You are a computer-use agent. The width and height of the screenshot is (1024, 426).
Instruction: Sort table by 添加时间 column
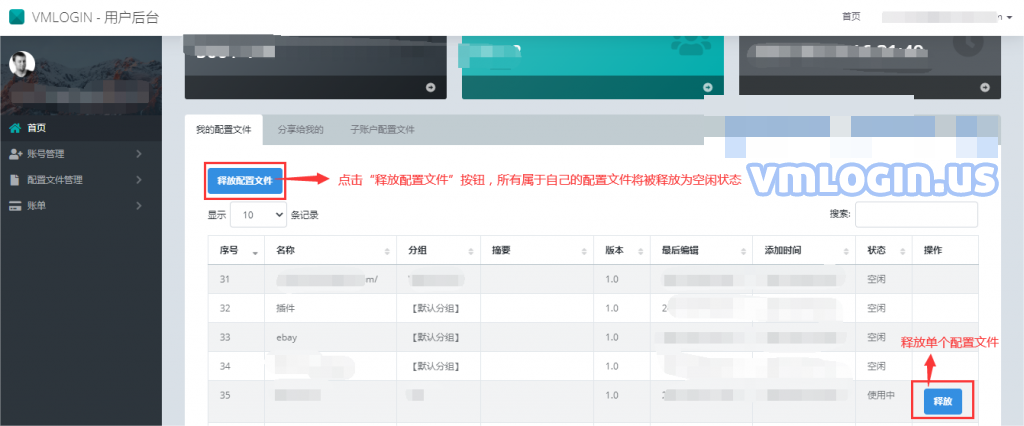tap(805, 250)
